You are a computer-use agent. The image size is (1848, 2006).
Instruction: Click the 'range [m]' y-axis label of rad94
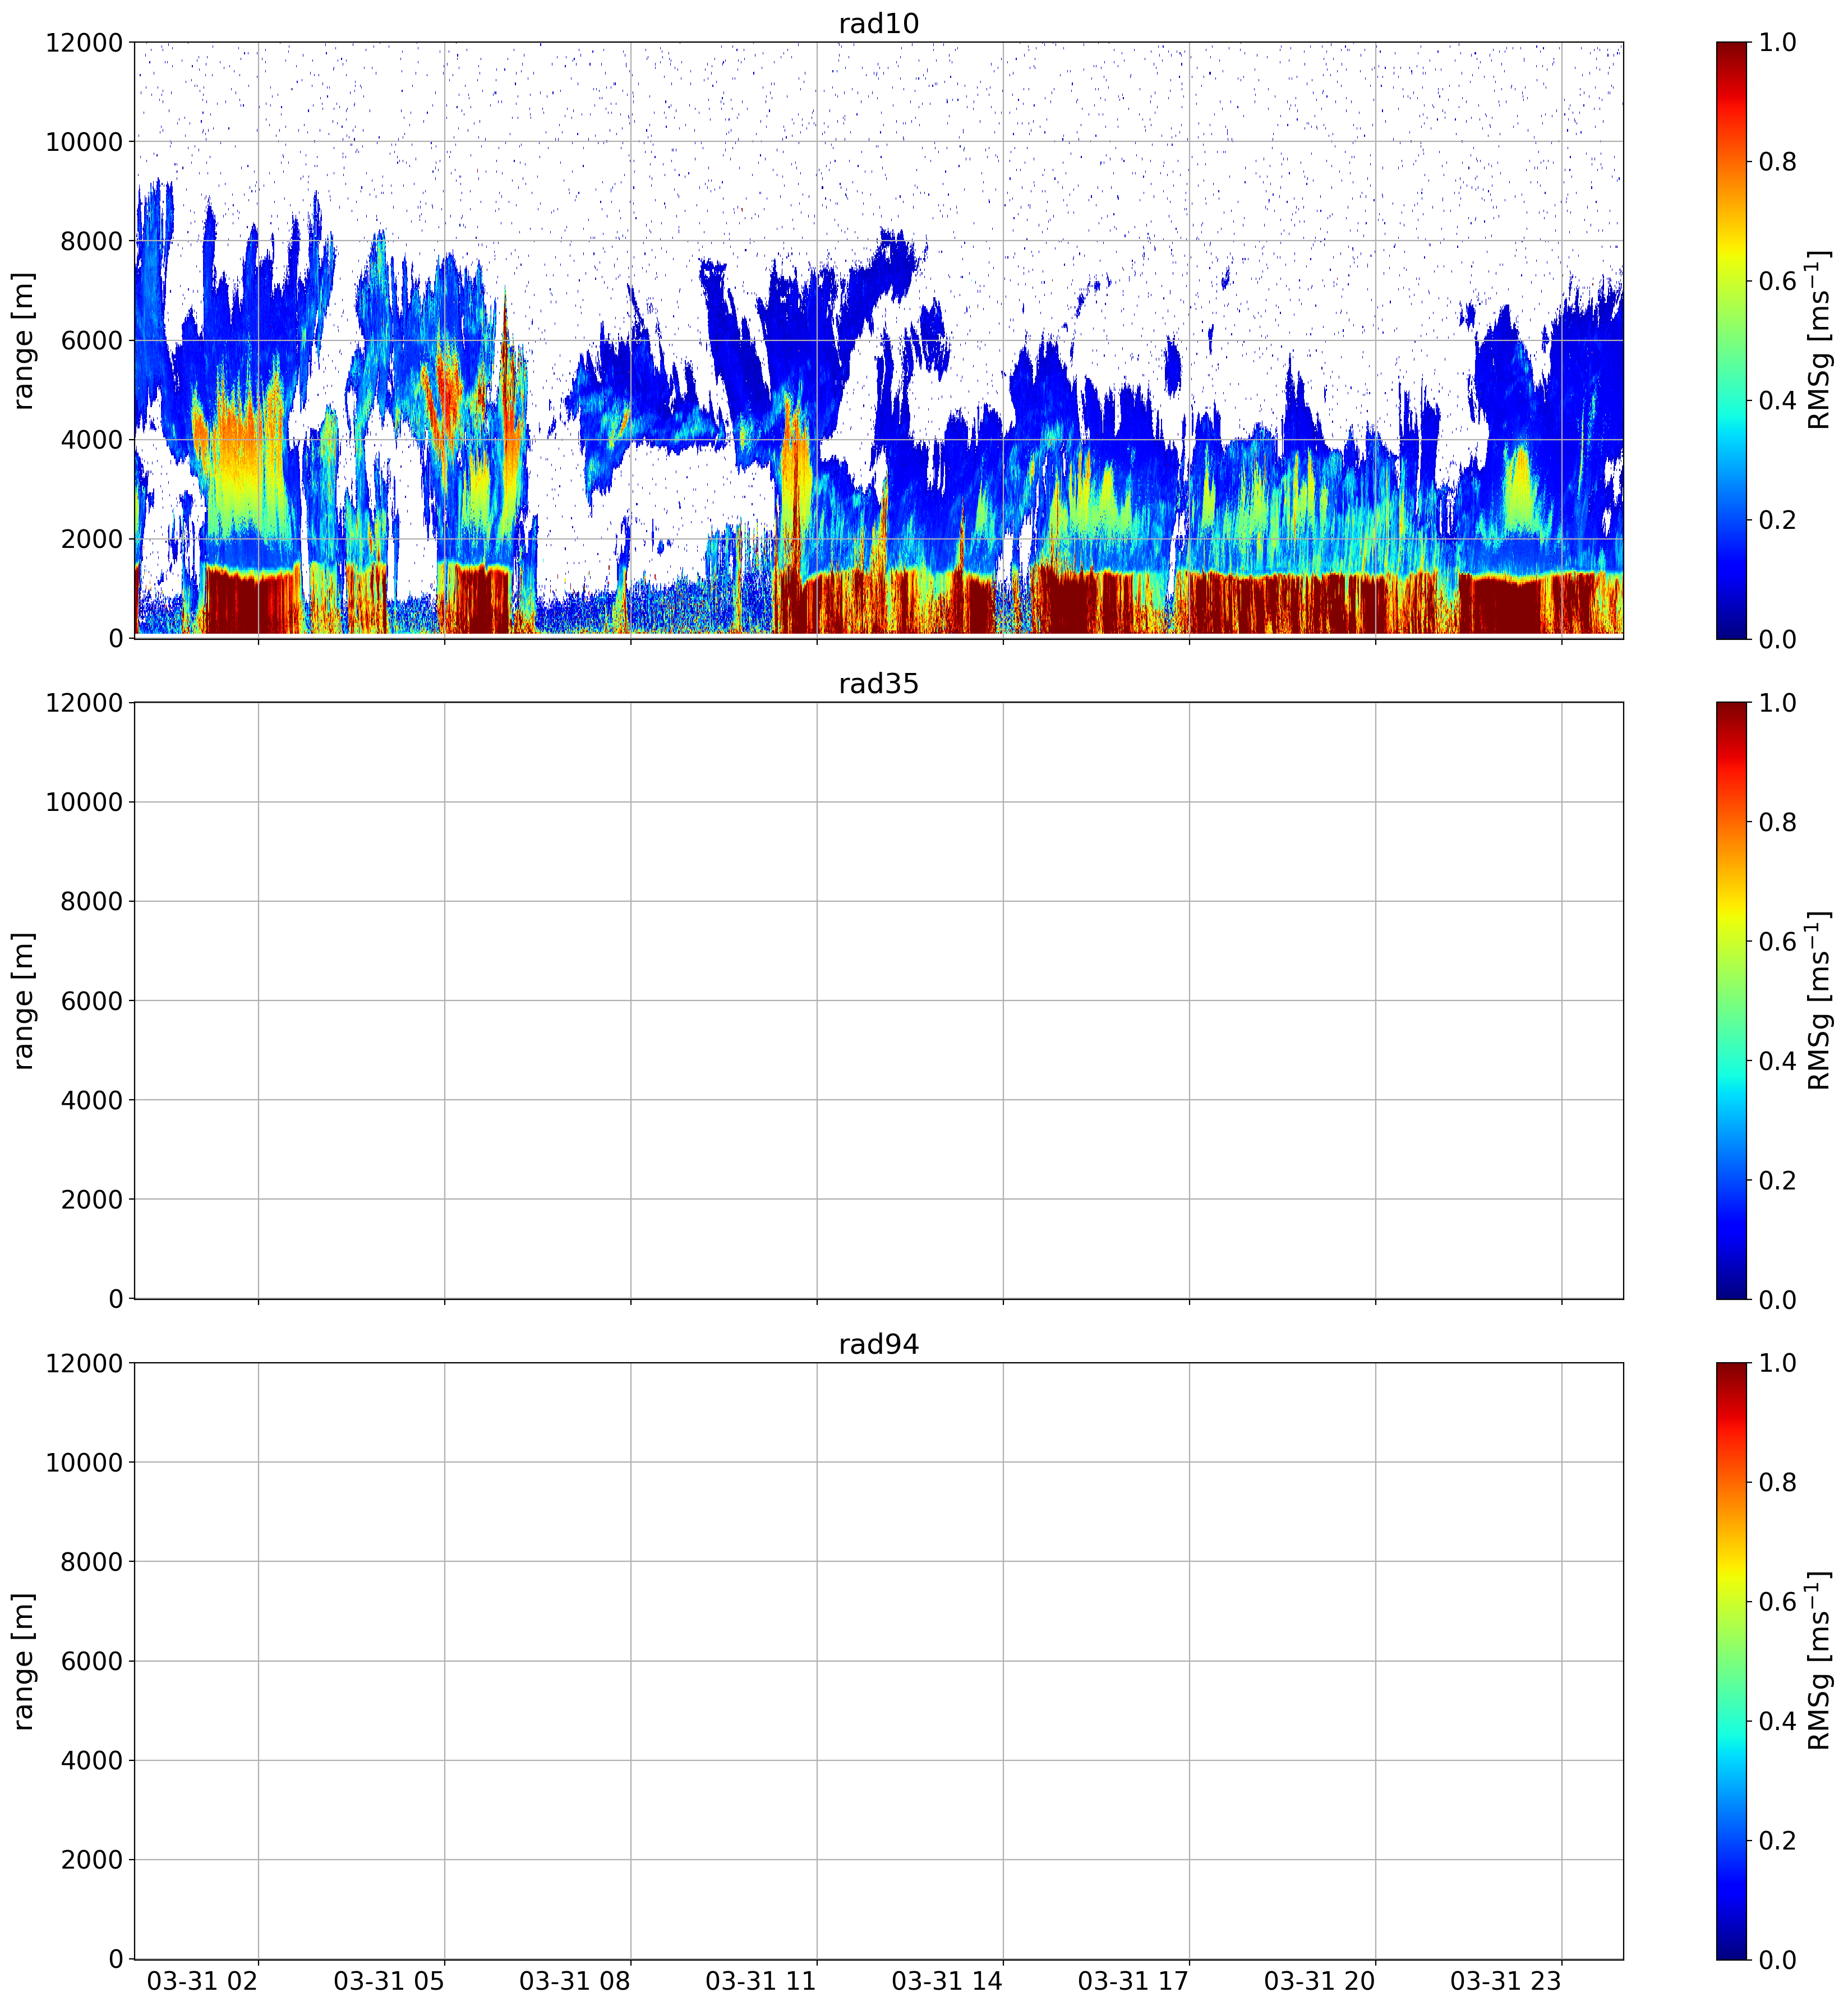pyautogui.click(x=23, y=1661)
